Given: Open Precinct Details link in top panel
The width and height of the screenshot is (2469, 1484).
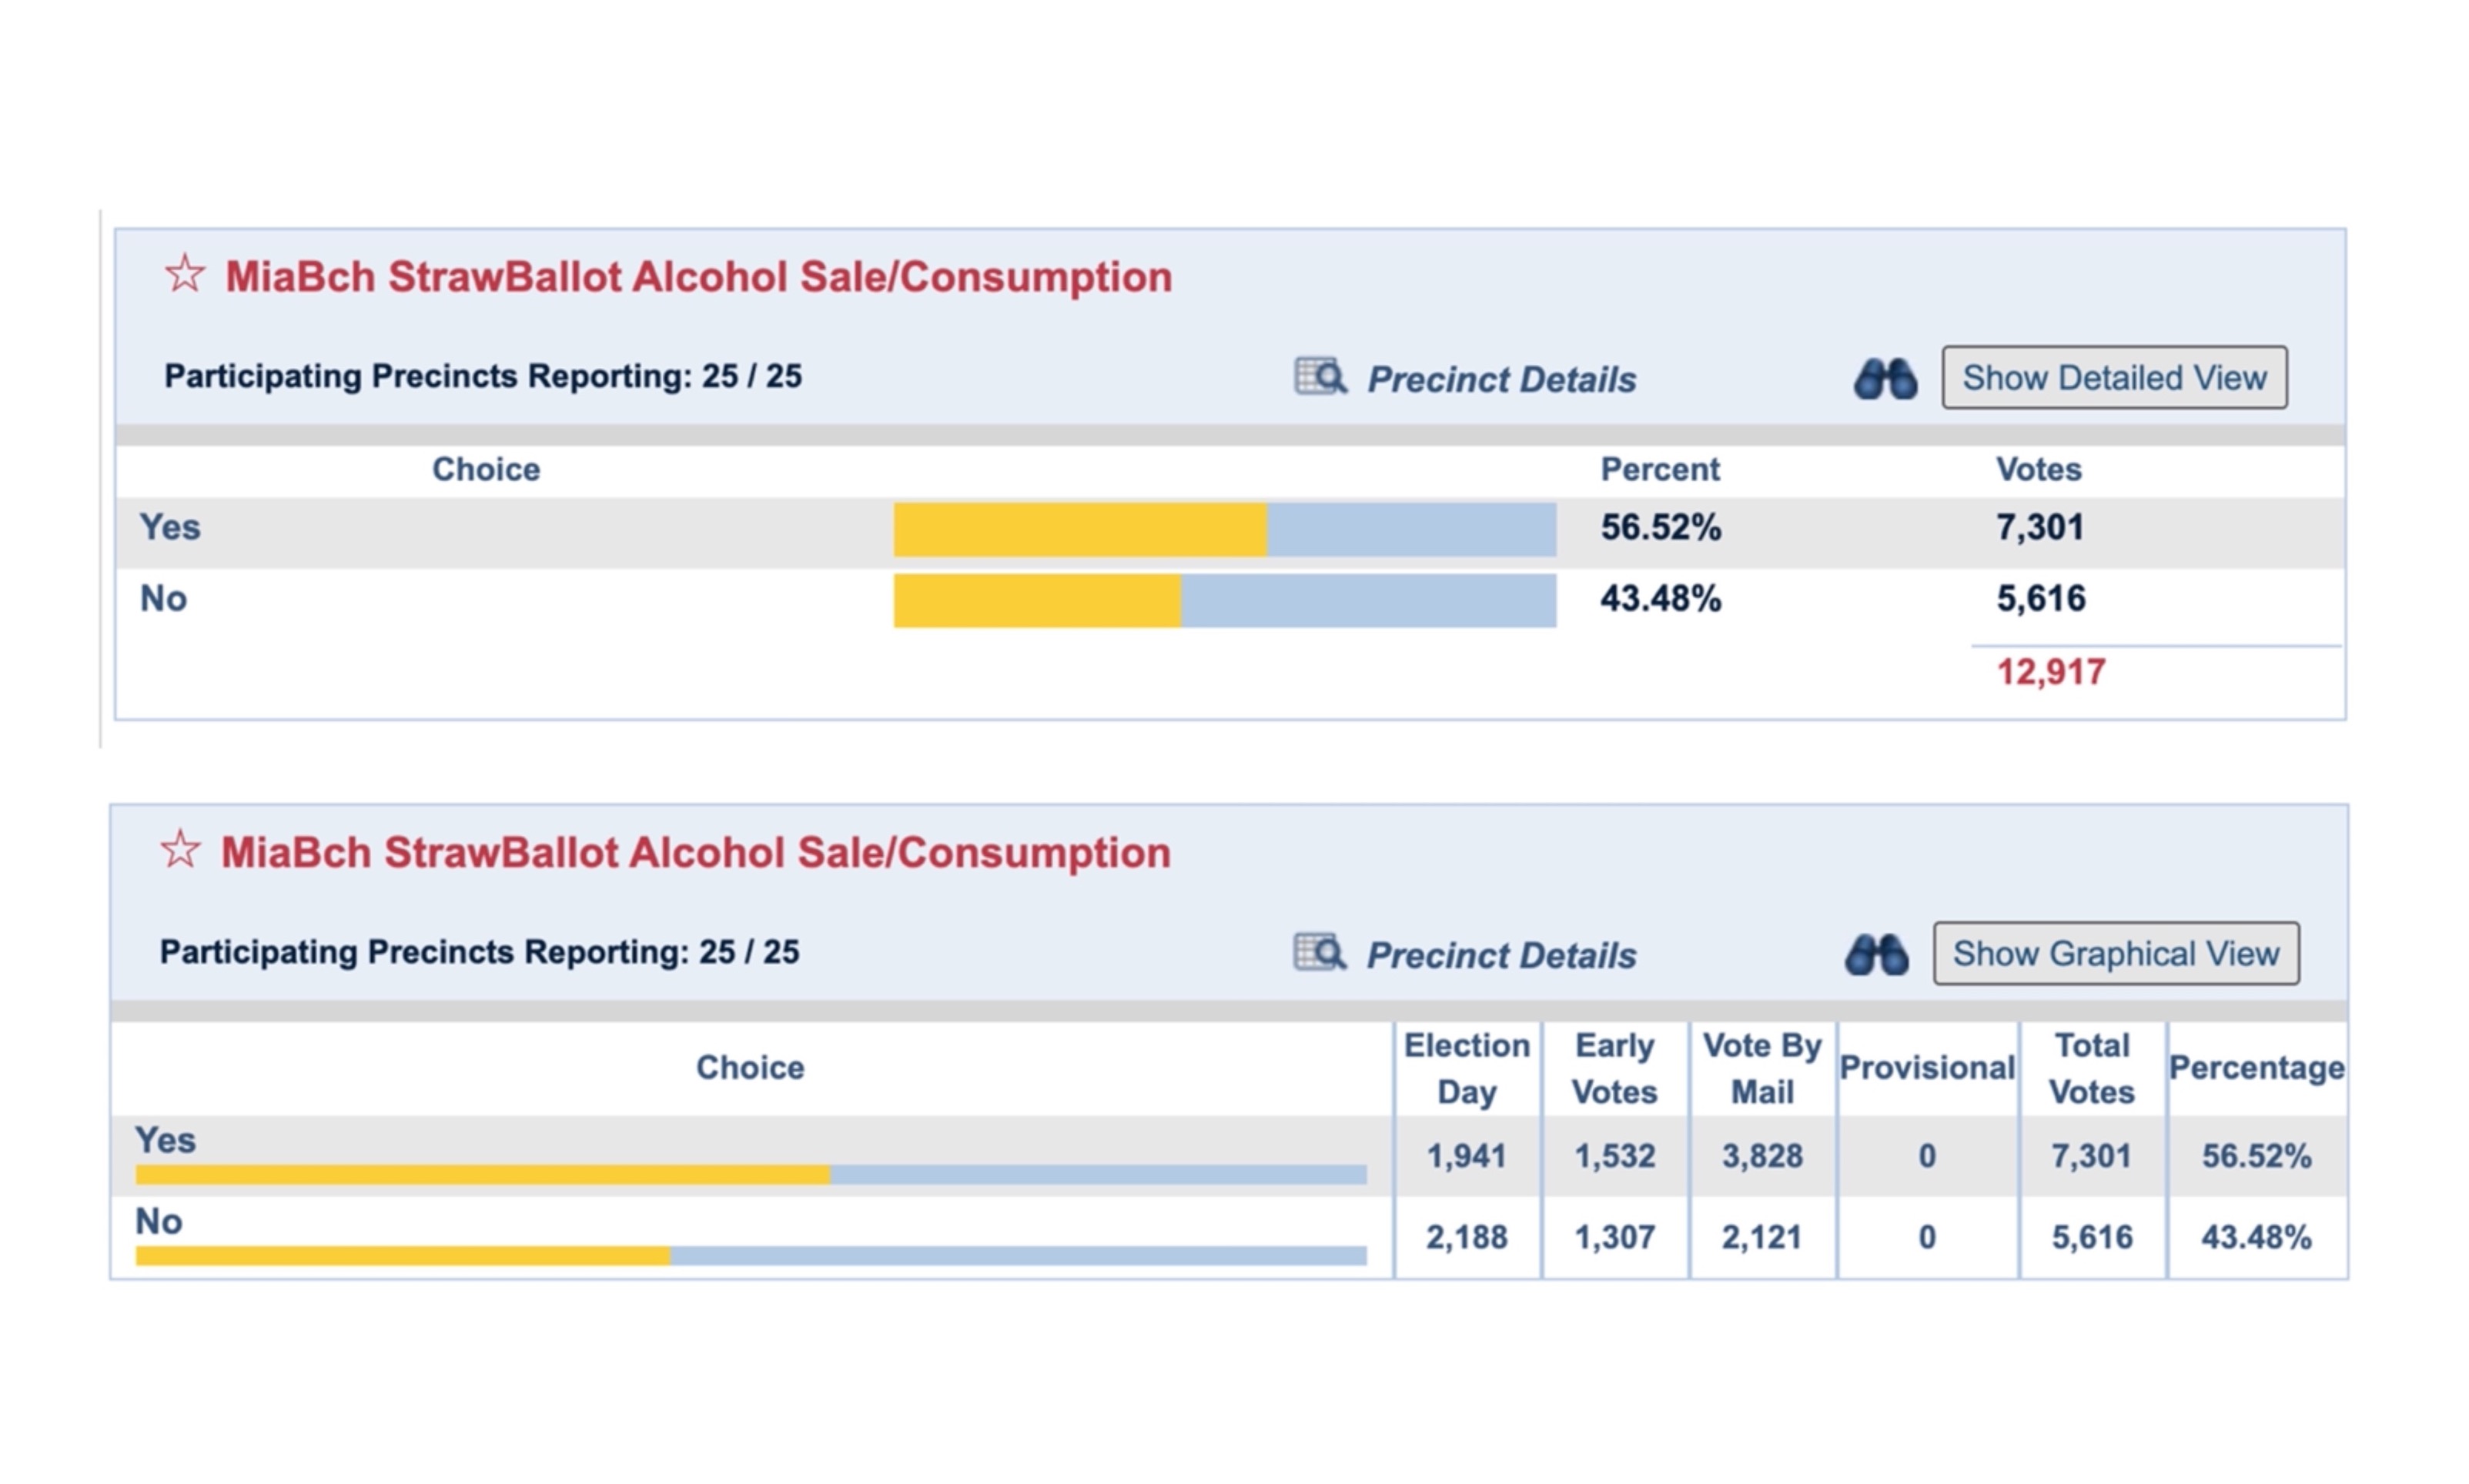Looking at the screenshot, I should coord(1501,380).
